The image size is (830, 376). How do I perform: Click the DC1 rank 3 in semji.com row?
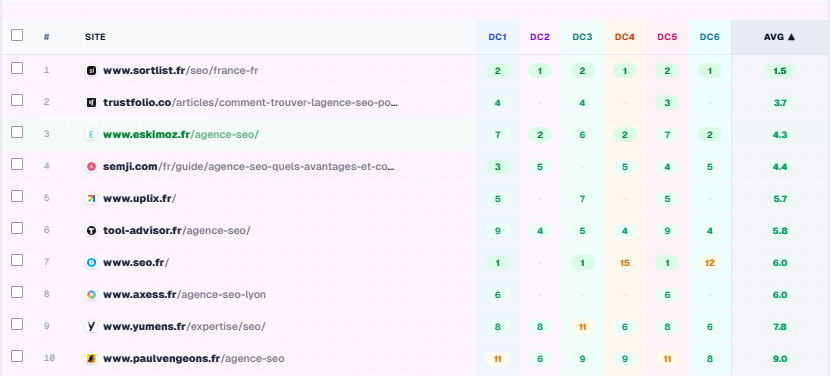(x=498, y=167)
